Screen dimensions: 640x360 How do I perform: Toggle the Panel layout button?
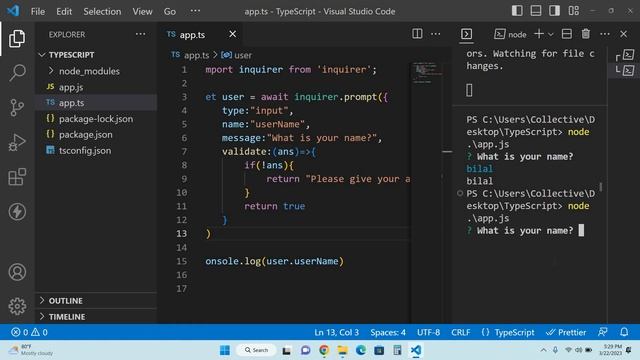(x=536, y=11)
